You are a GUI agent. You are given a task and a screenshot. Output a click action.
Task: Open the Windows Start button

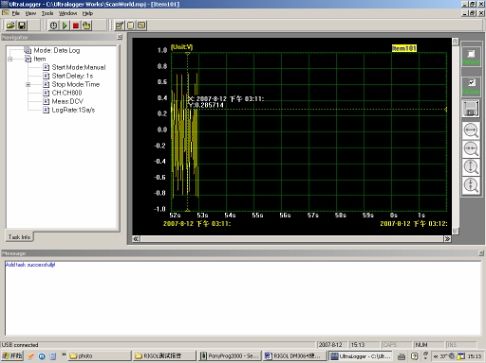(12, 356)
